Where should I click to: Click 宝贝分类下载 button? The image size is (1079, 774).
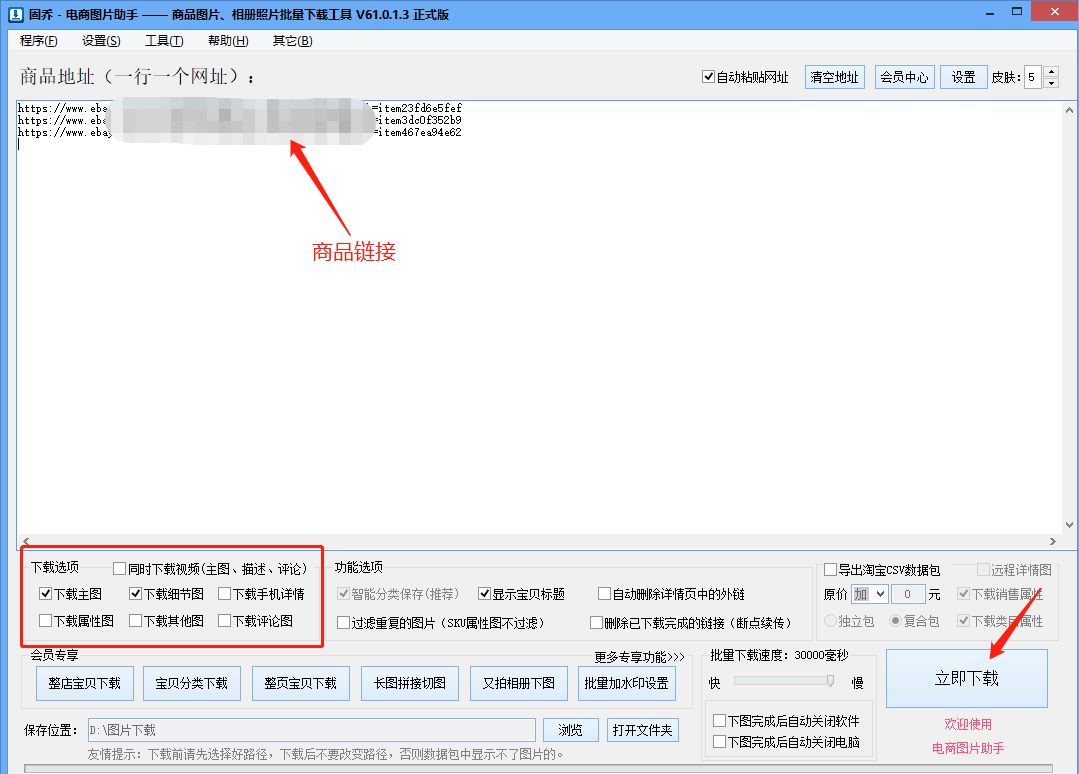[x=192, y=683]
